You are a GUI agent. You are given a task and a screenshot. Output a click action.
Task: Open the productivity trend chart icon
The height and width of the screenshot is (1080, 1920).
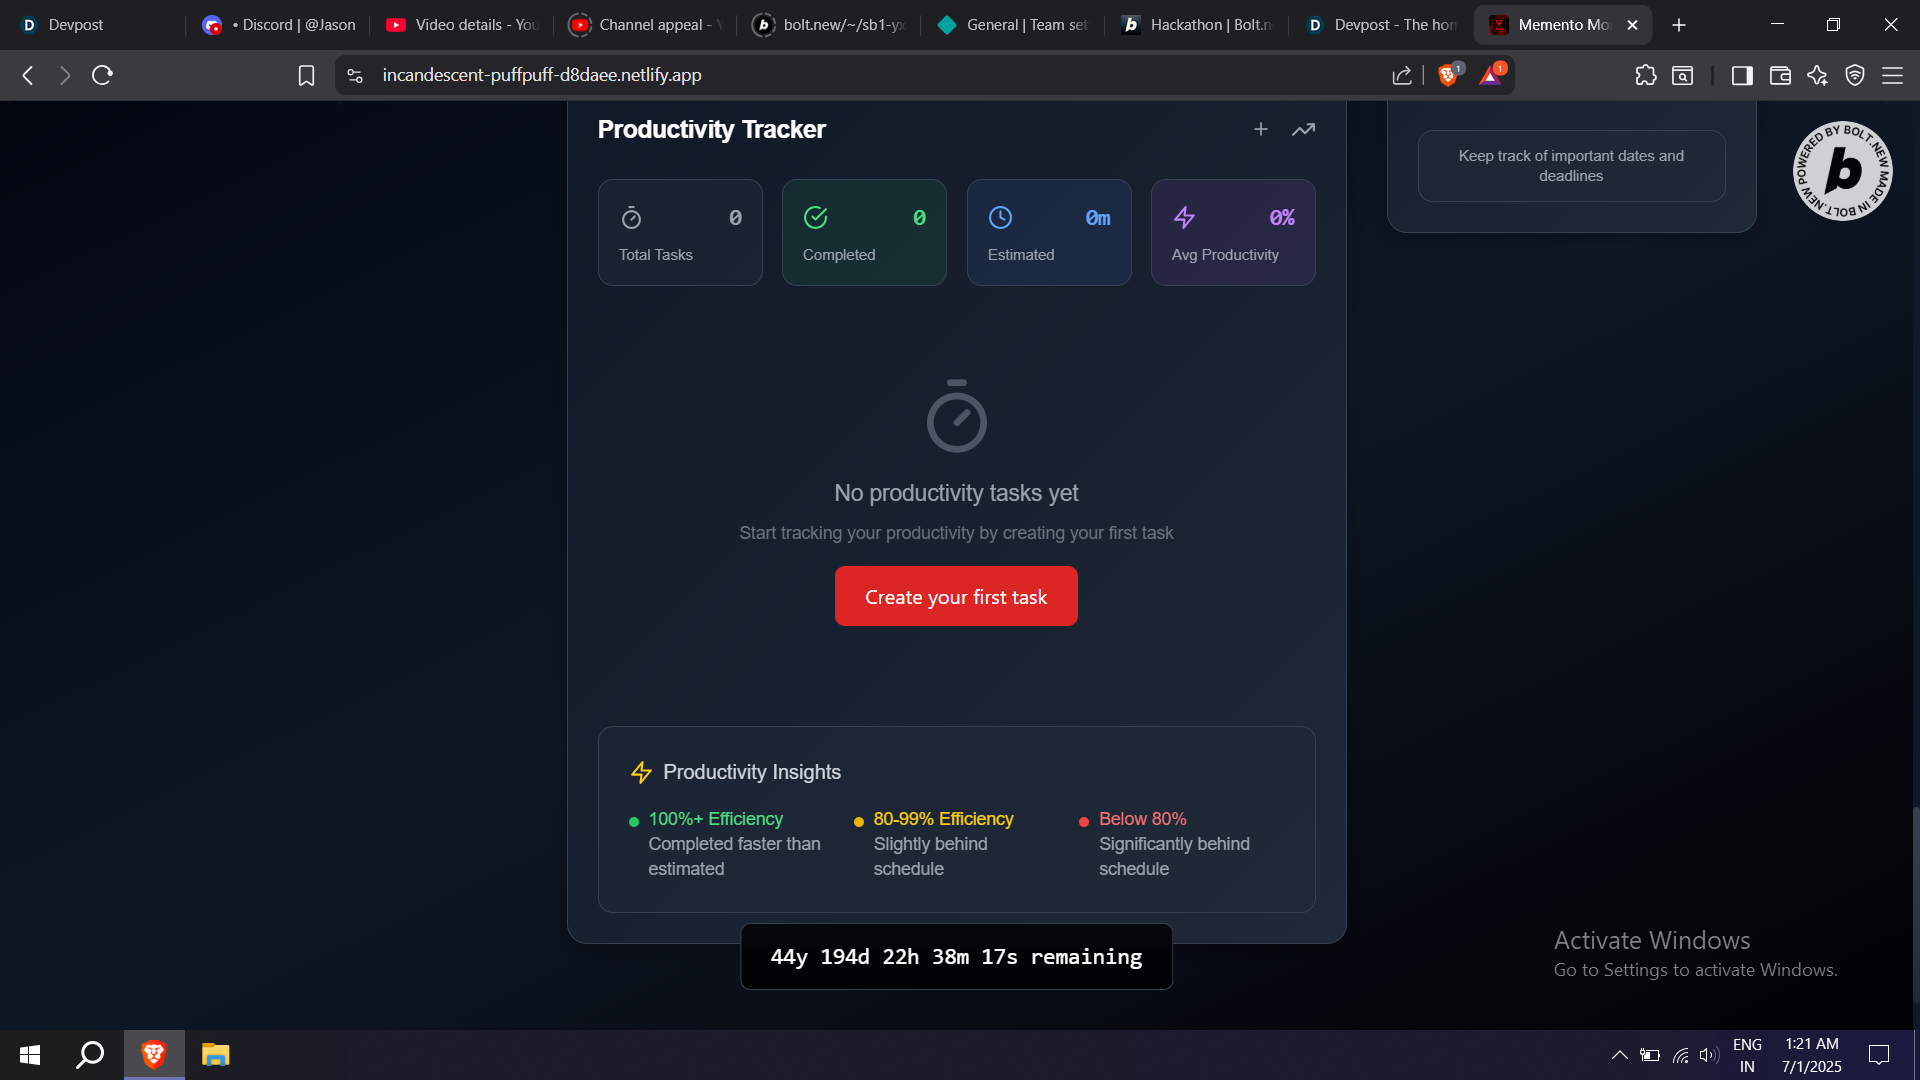1303,129
